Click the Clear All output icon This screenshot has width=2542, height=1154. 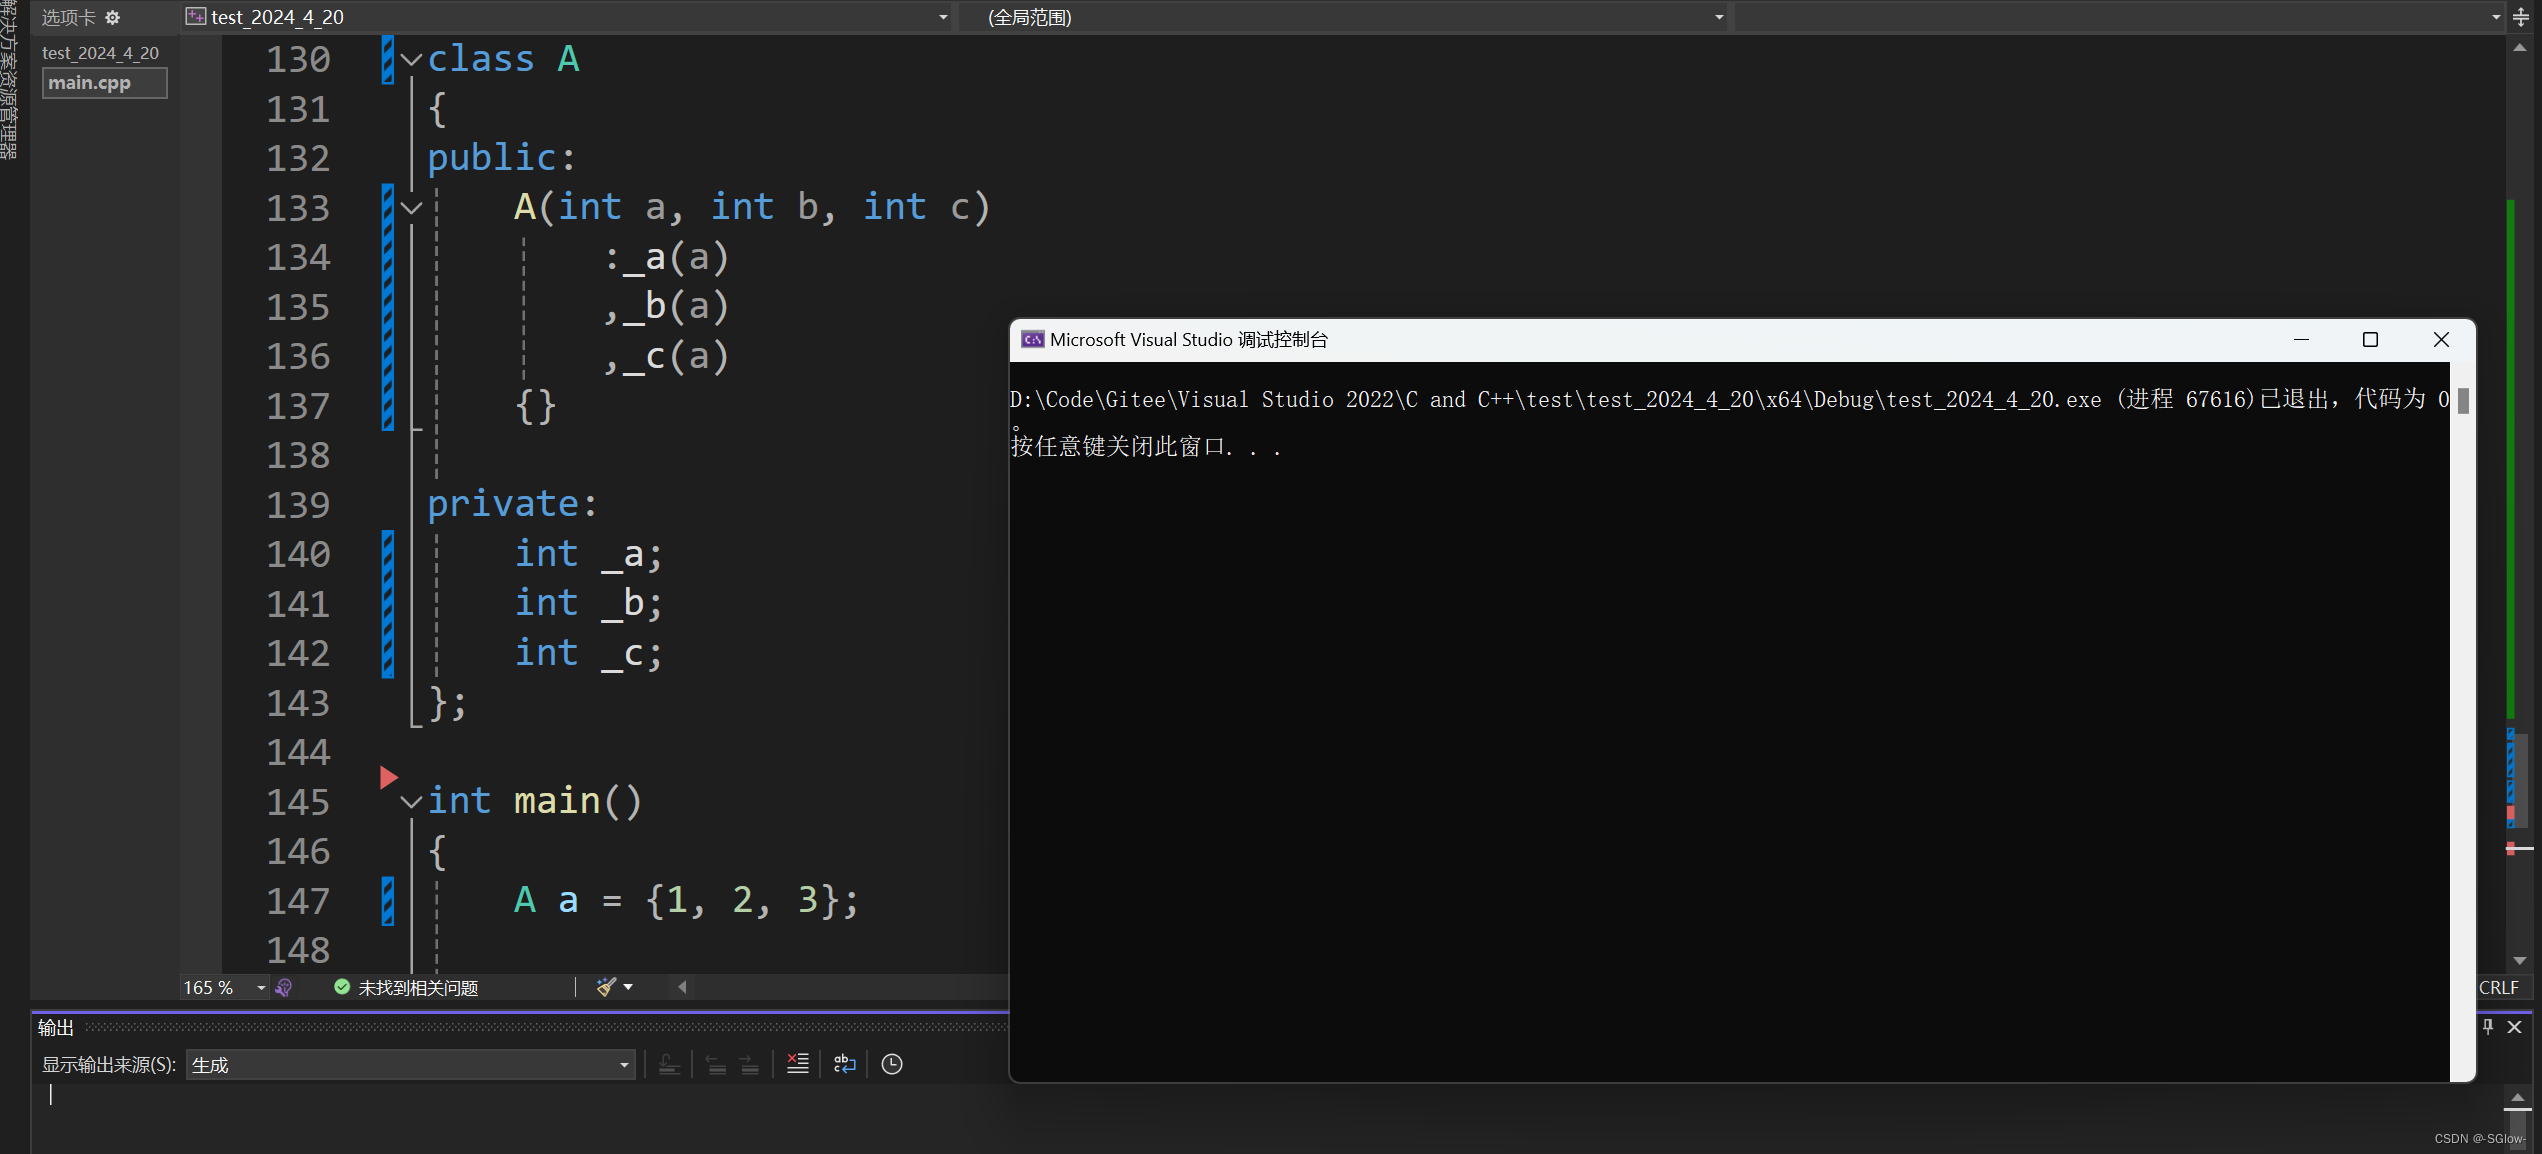click(797, 1064)
